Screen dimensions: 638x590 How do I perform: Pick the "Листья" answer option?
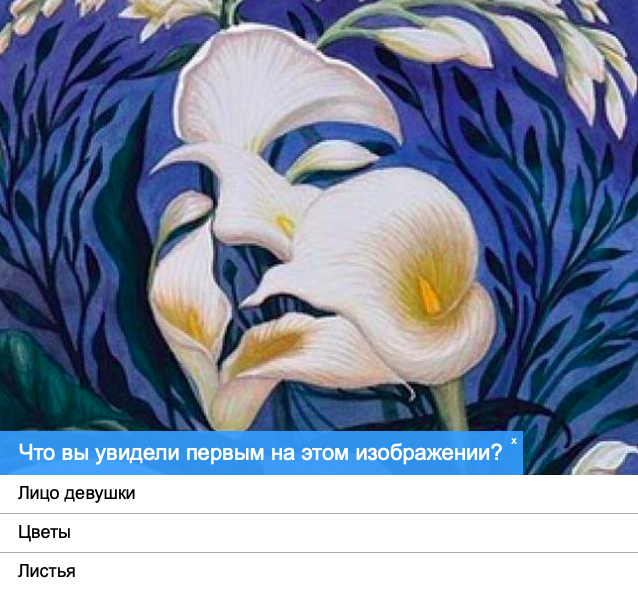[x=319, y=571]
